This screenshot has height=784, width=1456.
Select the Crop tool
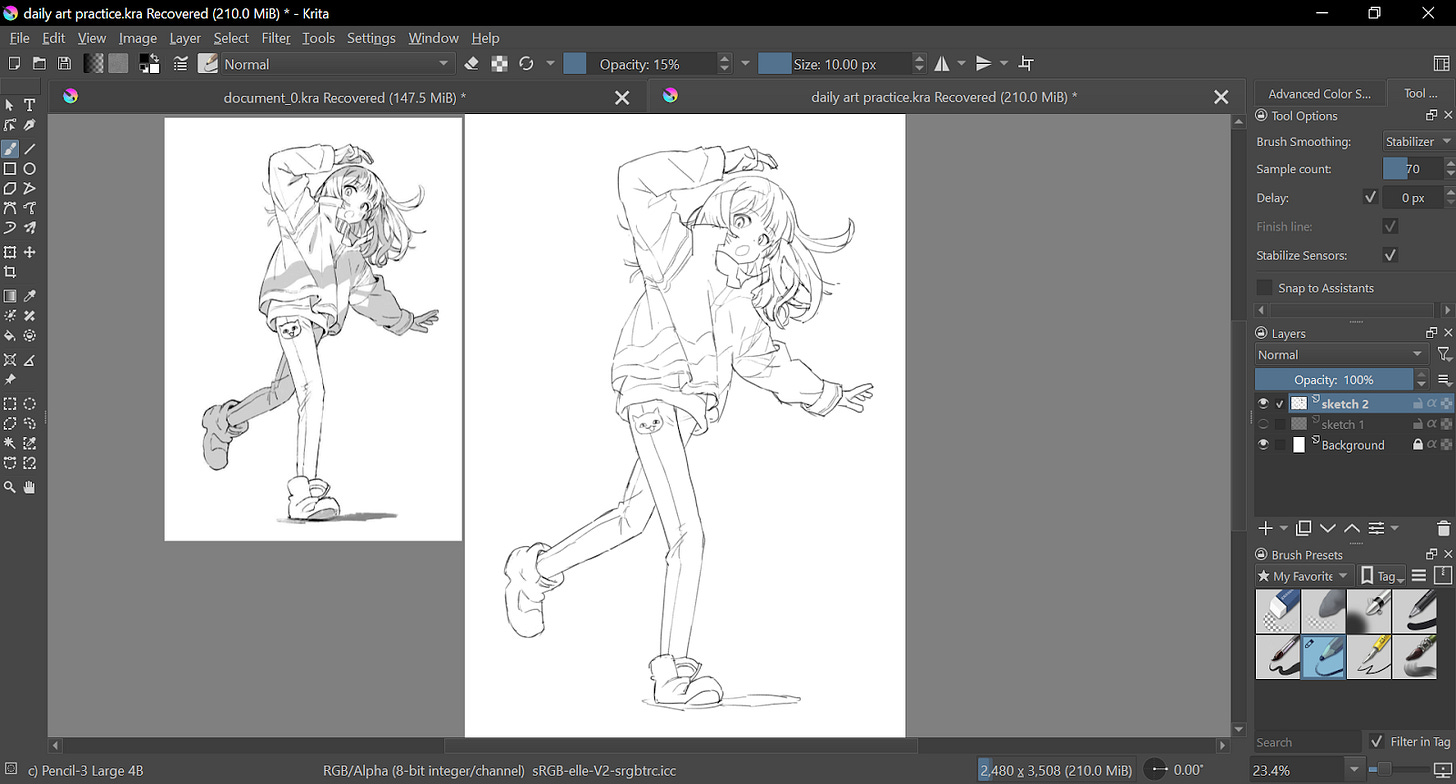[10, 272]
